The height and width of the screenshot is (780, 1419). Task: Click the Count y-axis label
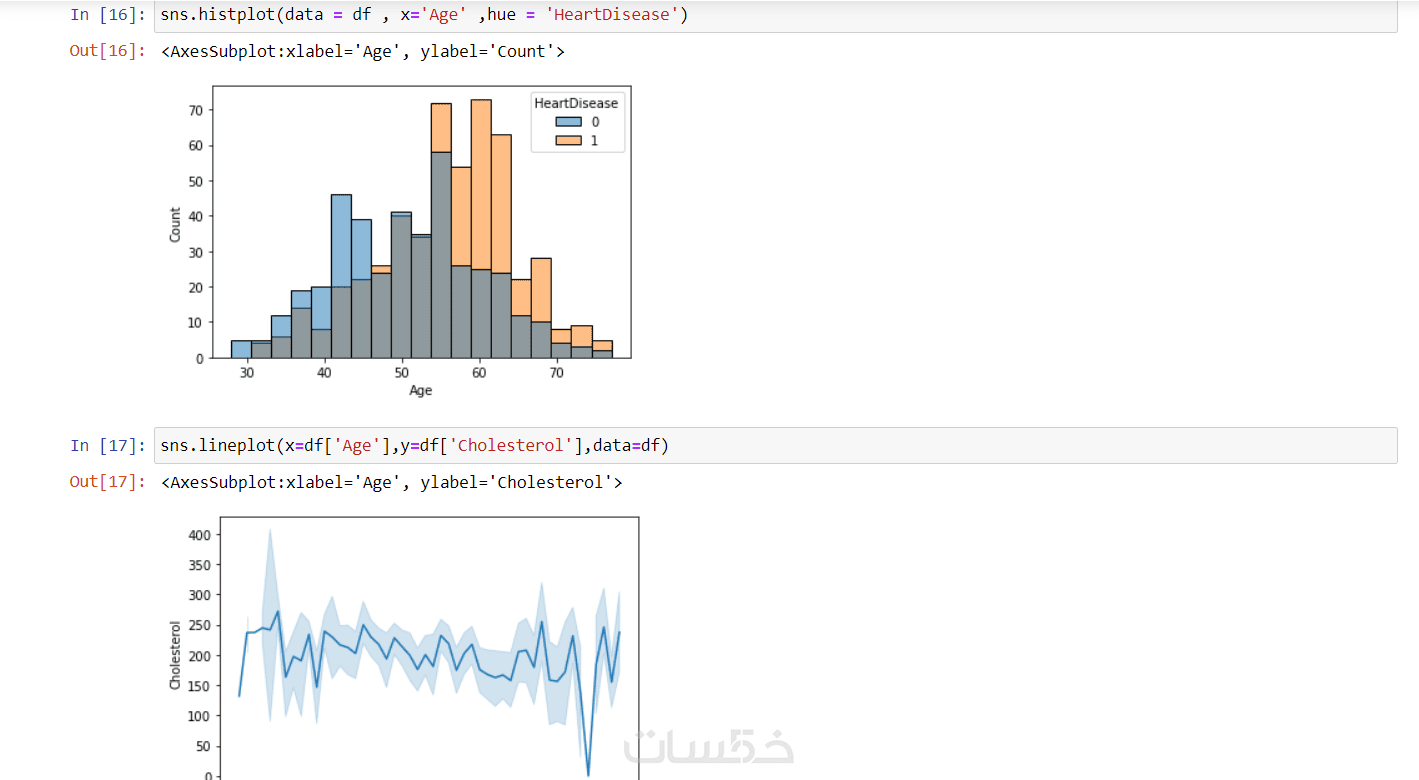click(x=176, y=224)
